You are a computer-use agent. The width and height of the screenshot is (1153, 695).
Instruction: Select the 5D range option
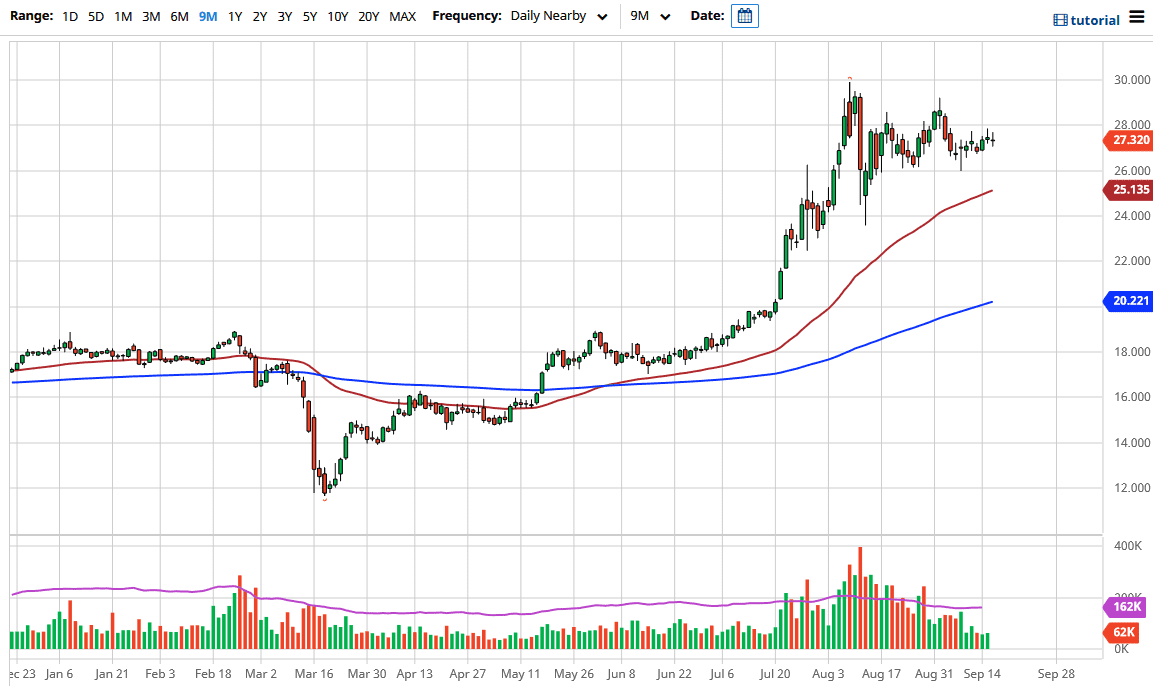pos(96,17)
